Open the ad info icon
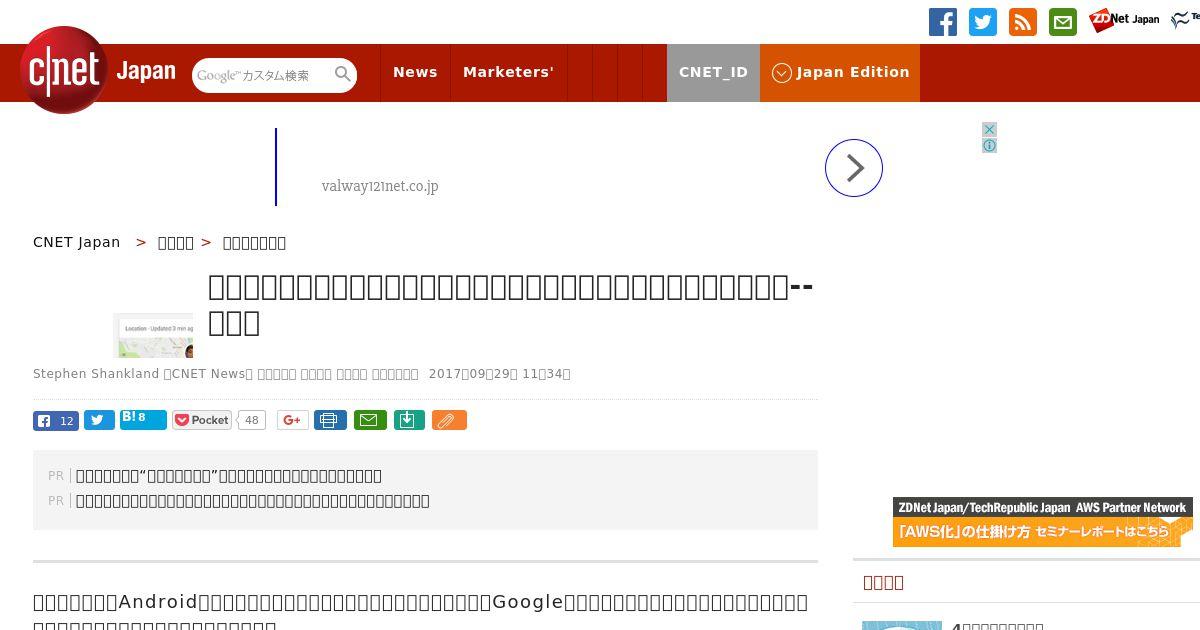Screen dimensions: 1200x630 click(x=989, y=146)
